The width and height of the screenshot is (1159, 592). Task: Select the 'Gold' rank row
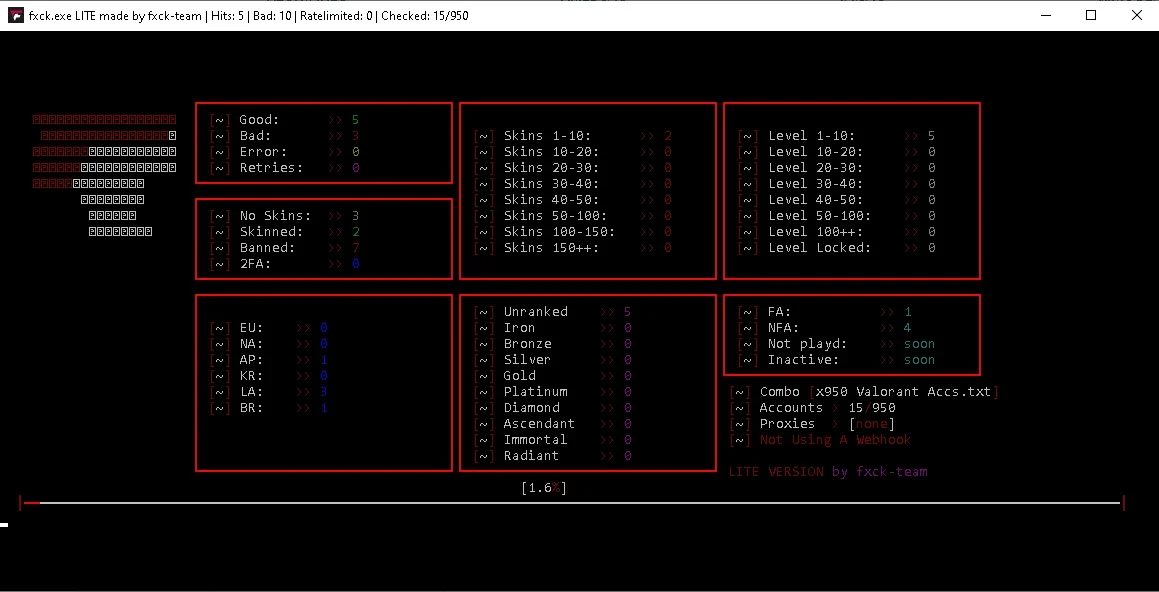pyautogui.click(x=553, y=375)
